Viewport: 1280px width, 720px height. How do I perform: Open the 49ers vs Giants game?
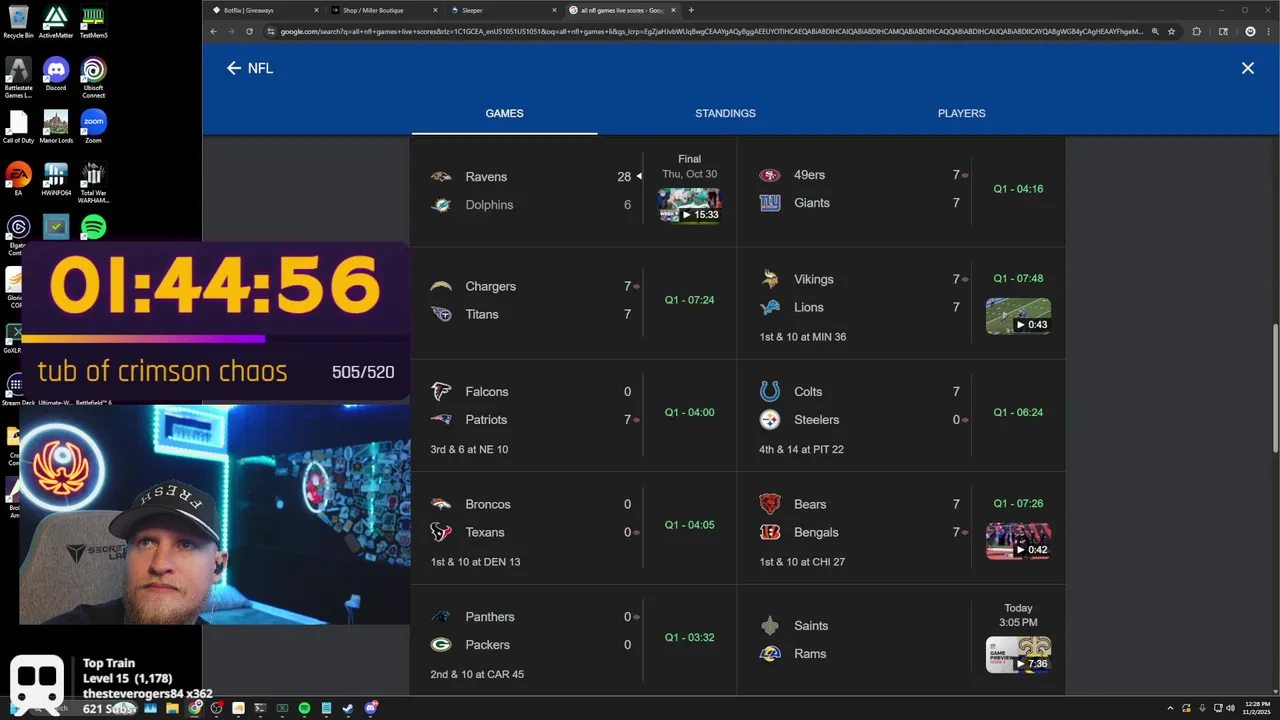901,189
